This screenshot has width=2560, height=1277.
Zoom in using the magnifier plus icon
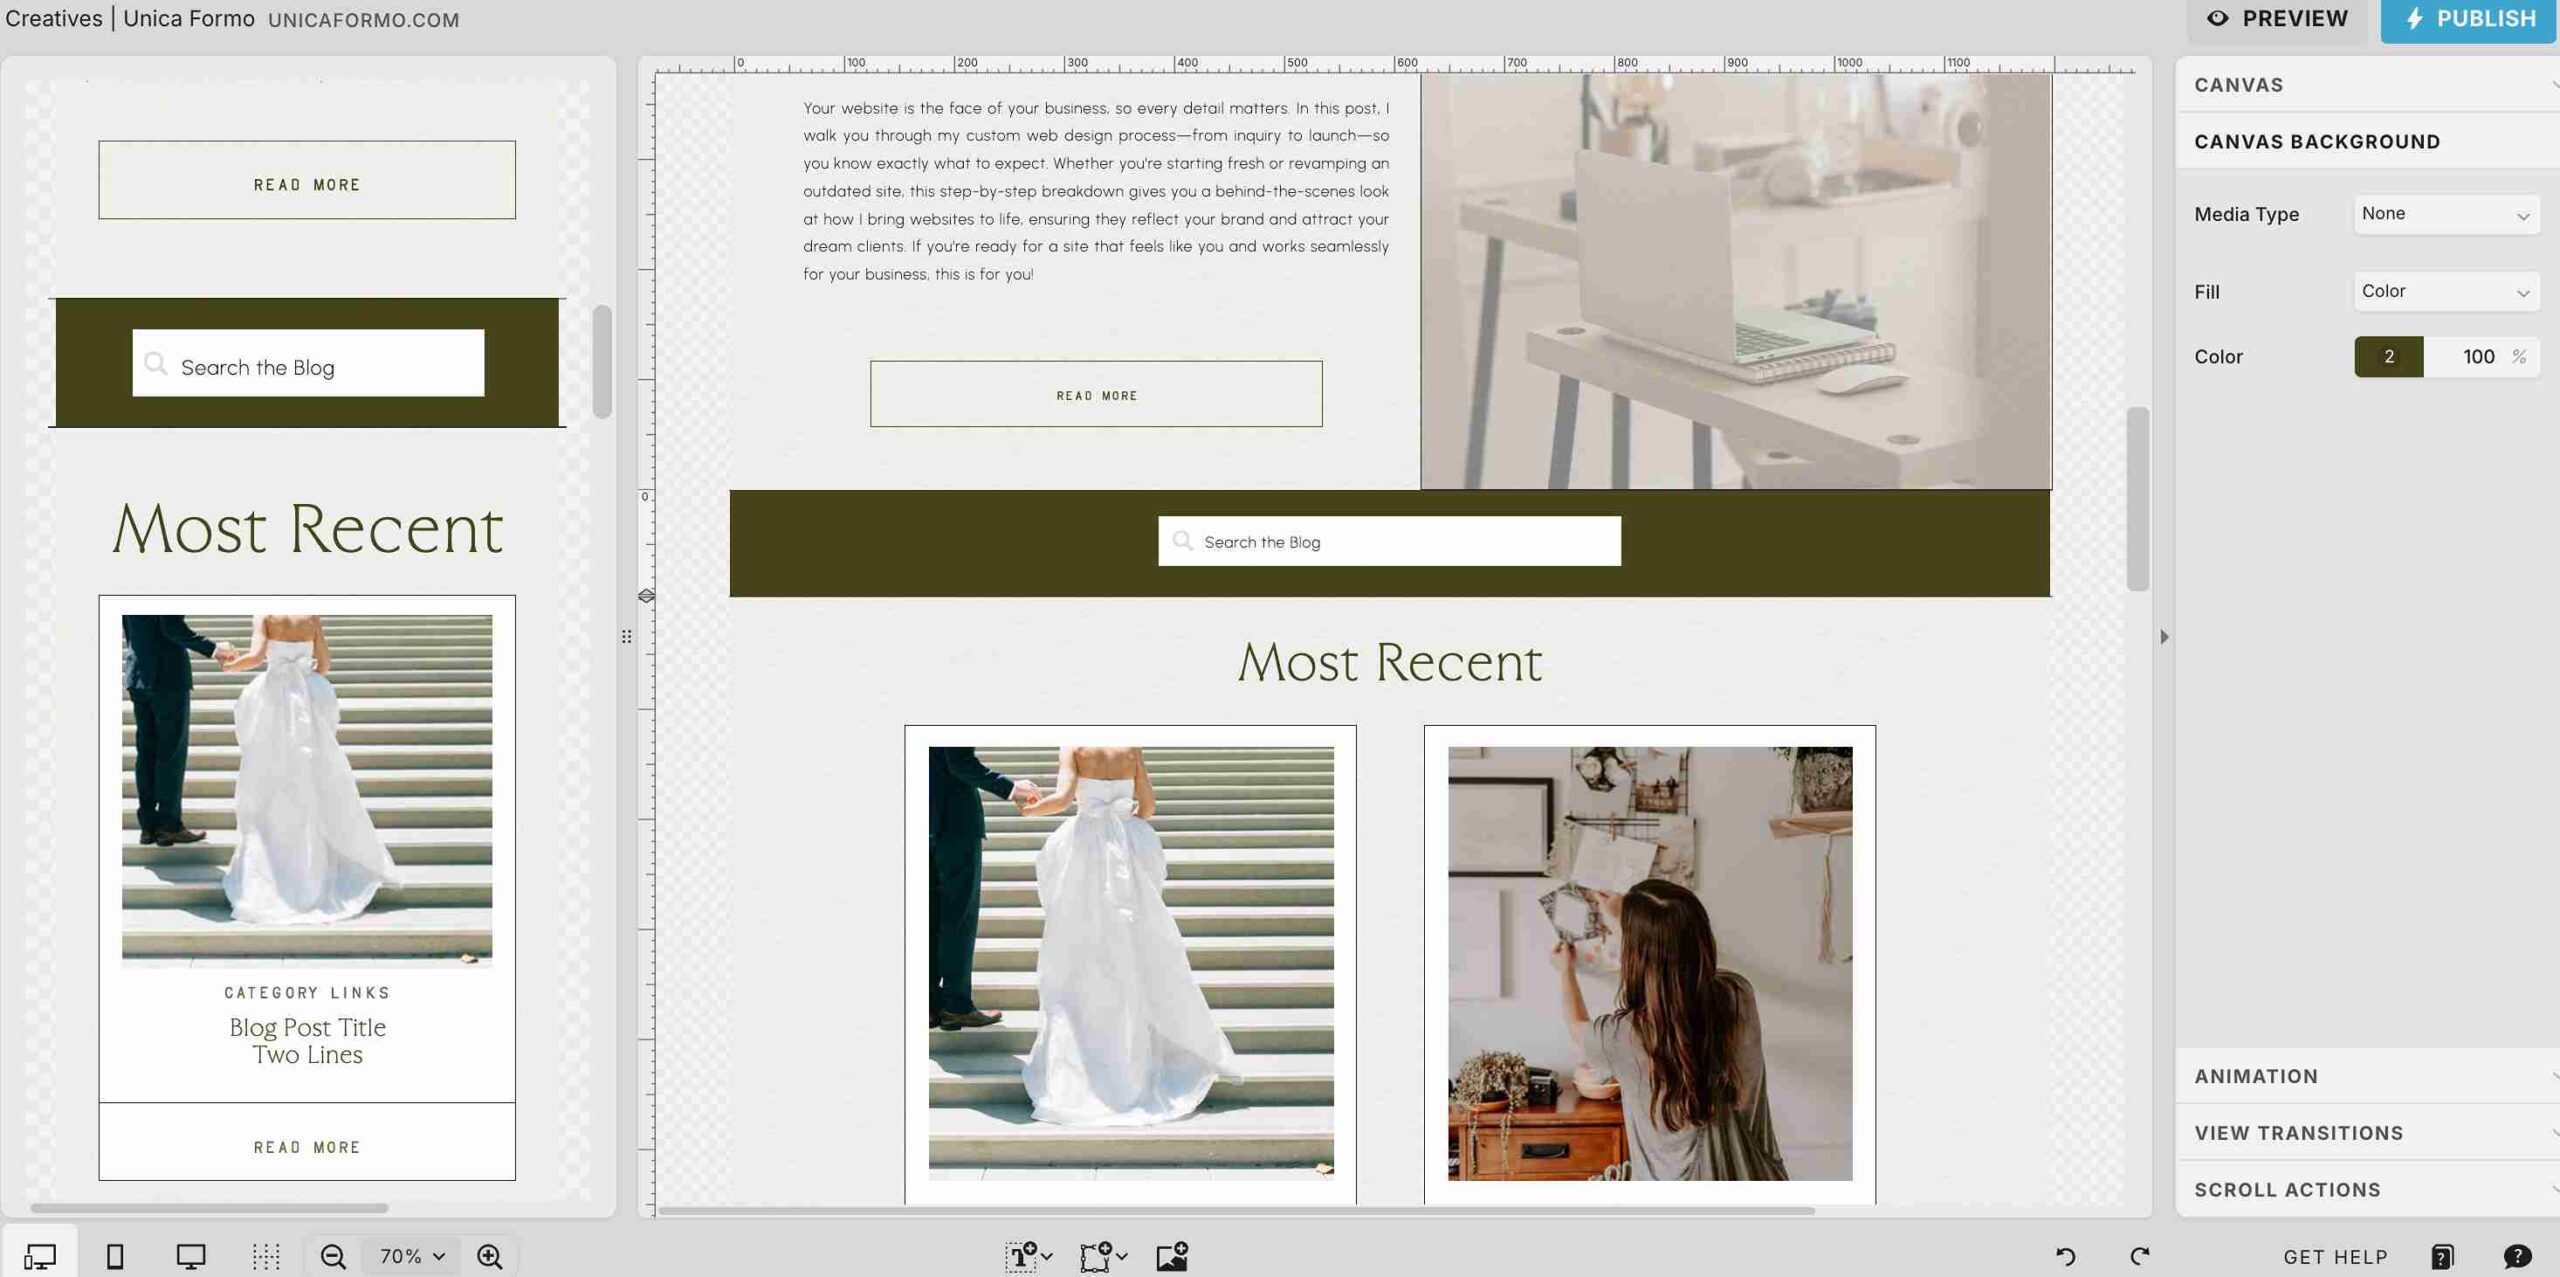click(489, 1256)
